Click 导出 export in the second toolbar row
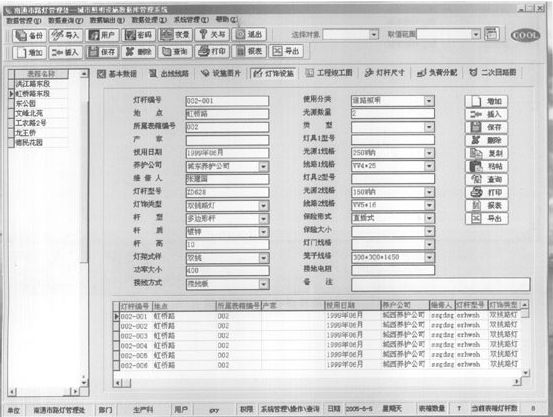The width and height of the screenshot is (553, 417). coord(286,52)
